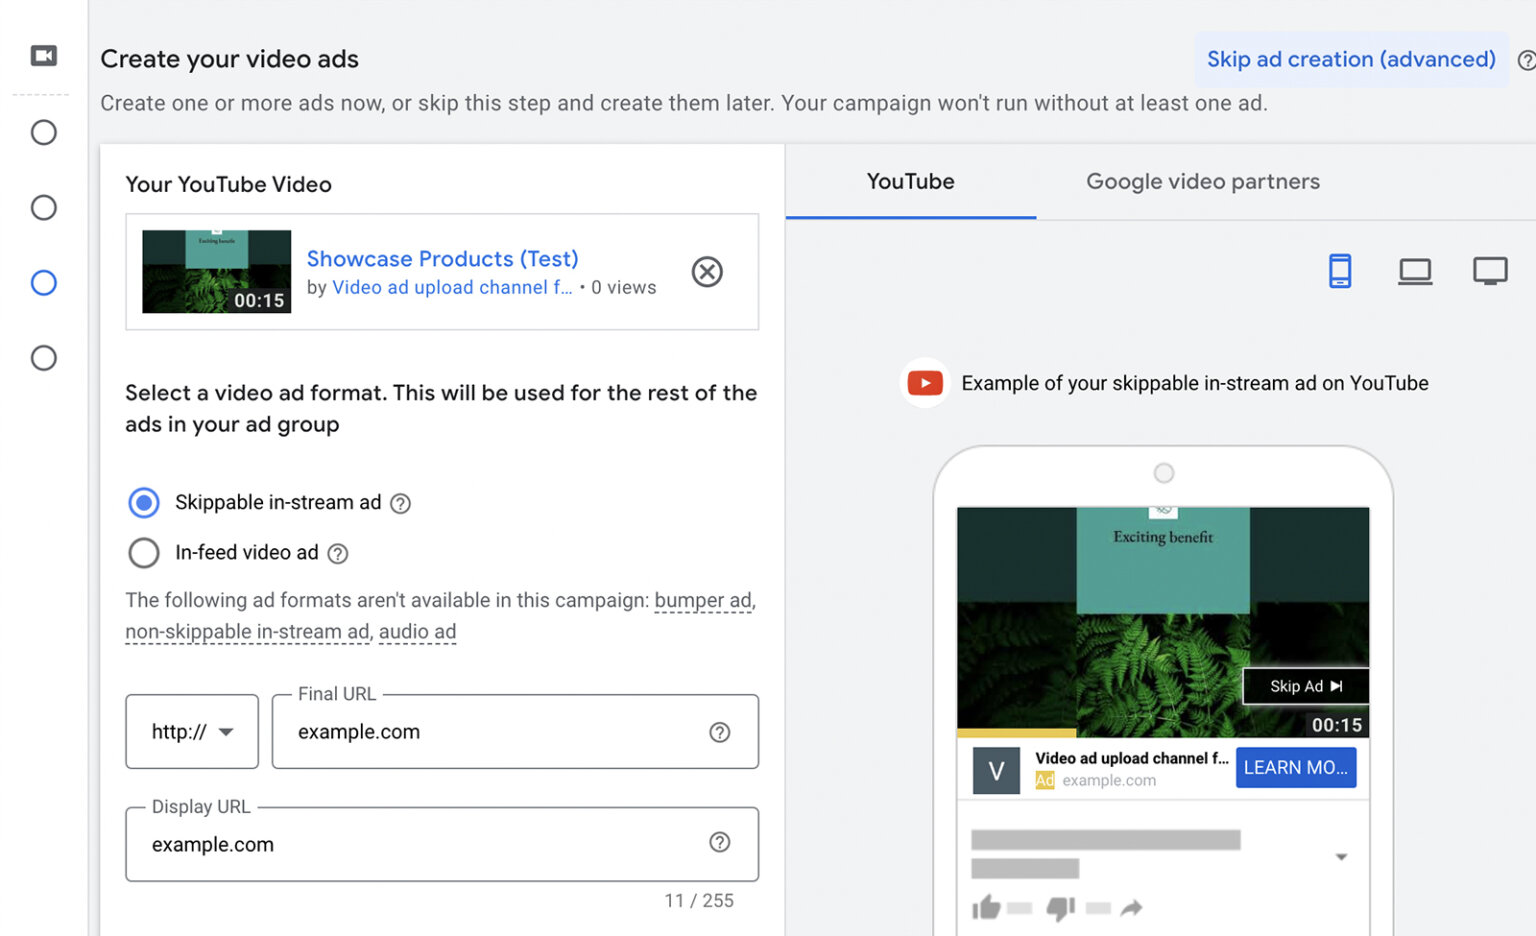The width and height of the screenshot is (1536, 936).
Task: Select the Skippable in-stream ad radio button
Action: click(x=144, y=503)
